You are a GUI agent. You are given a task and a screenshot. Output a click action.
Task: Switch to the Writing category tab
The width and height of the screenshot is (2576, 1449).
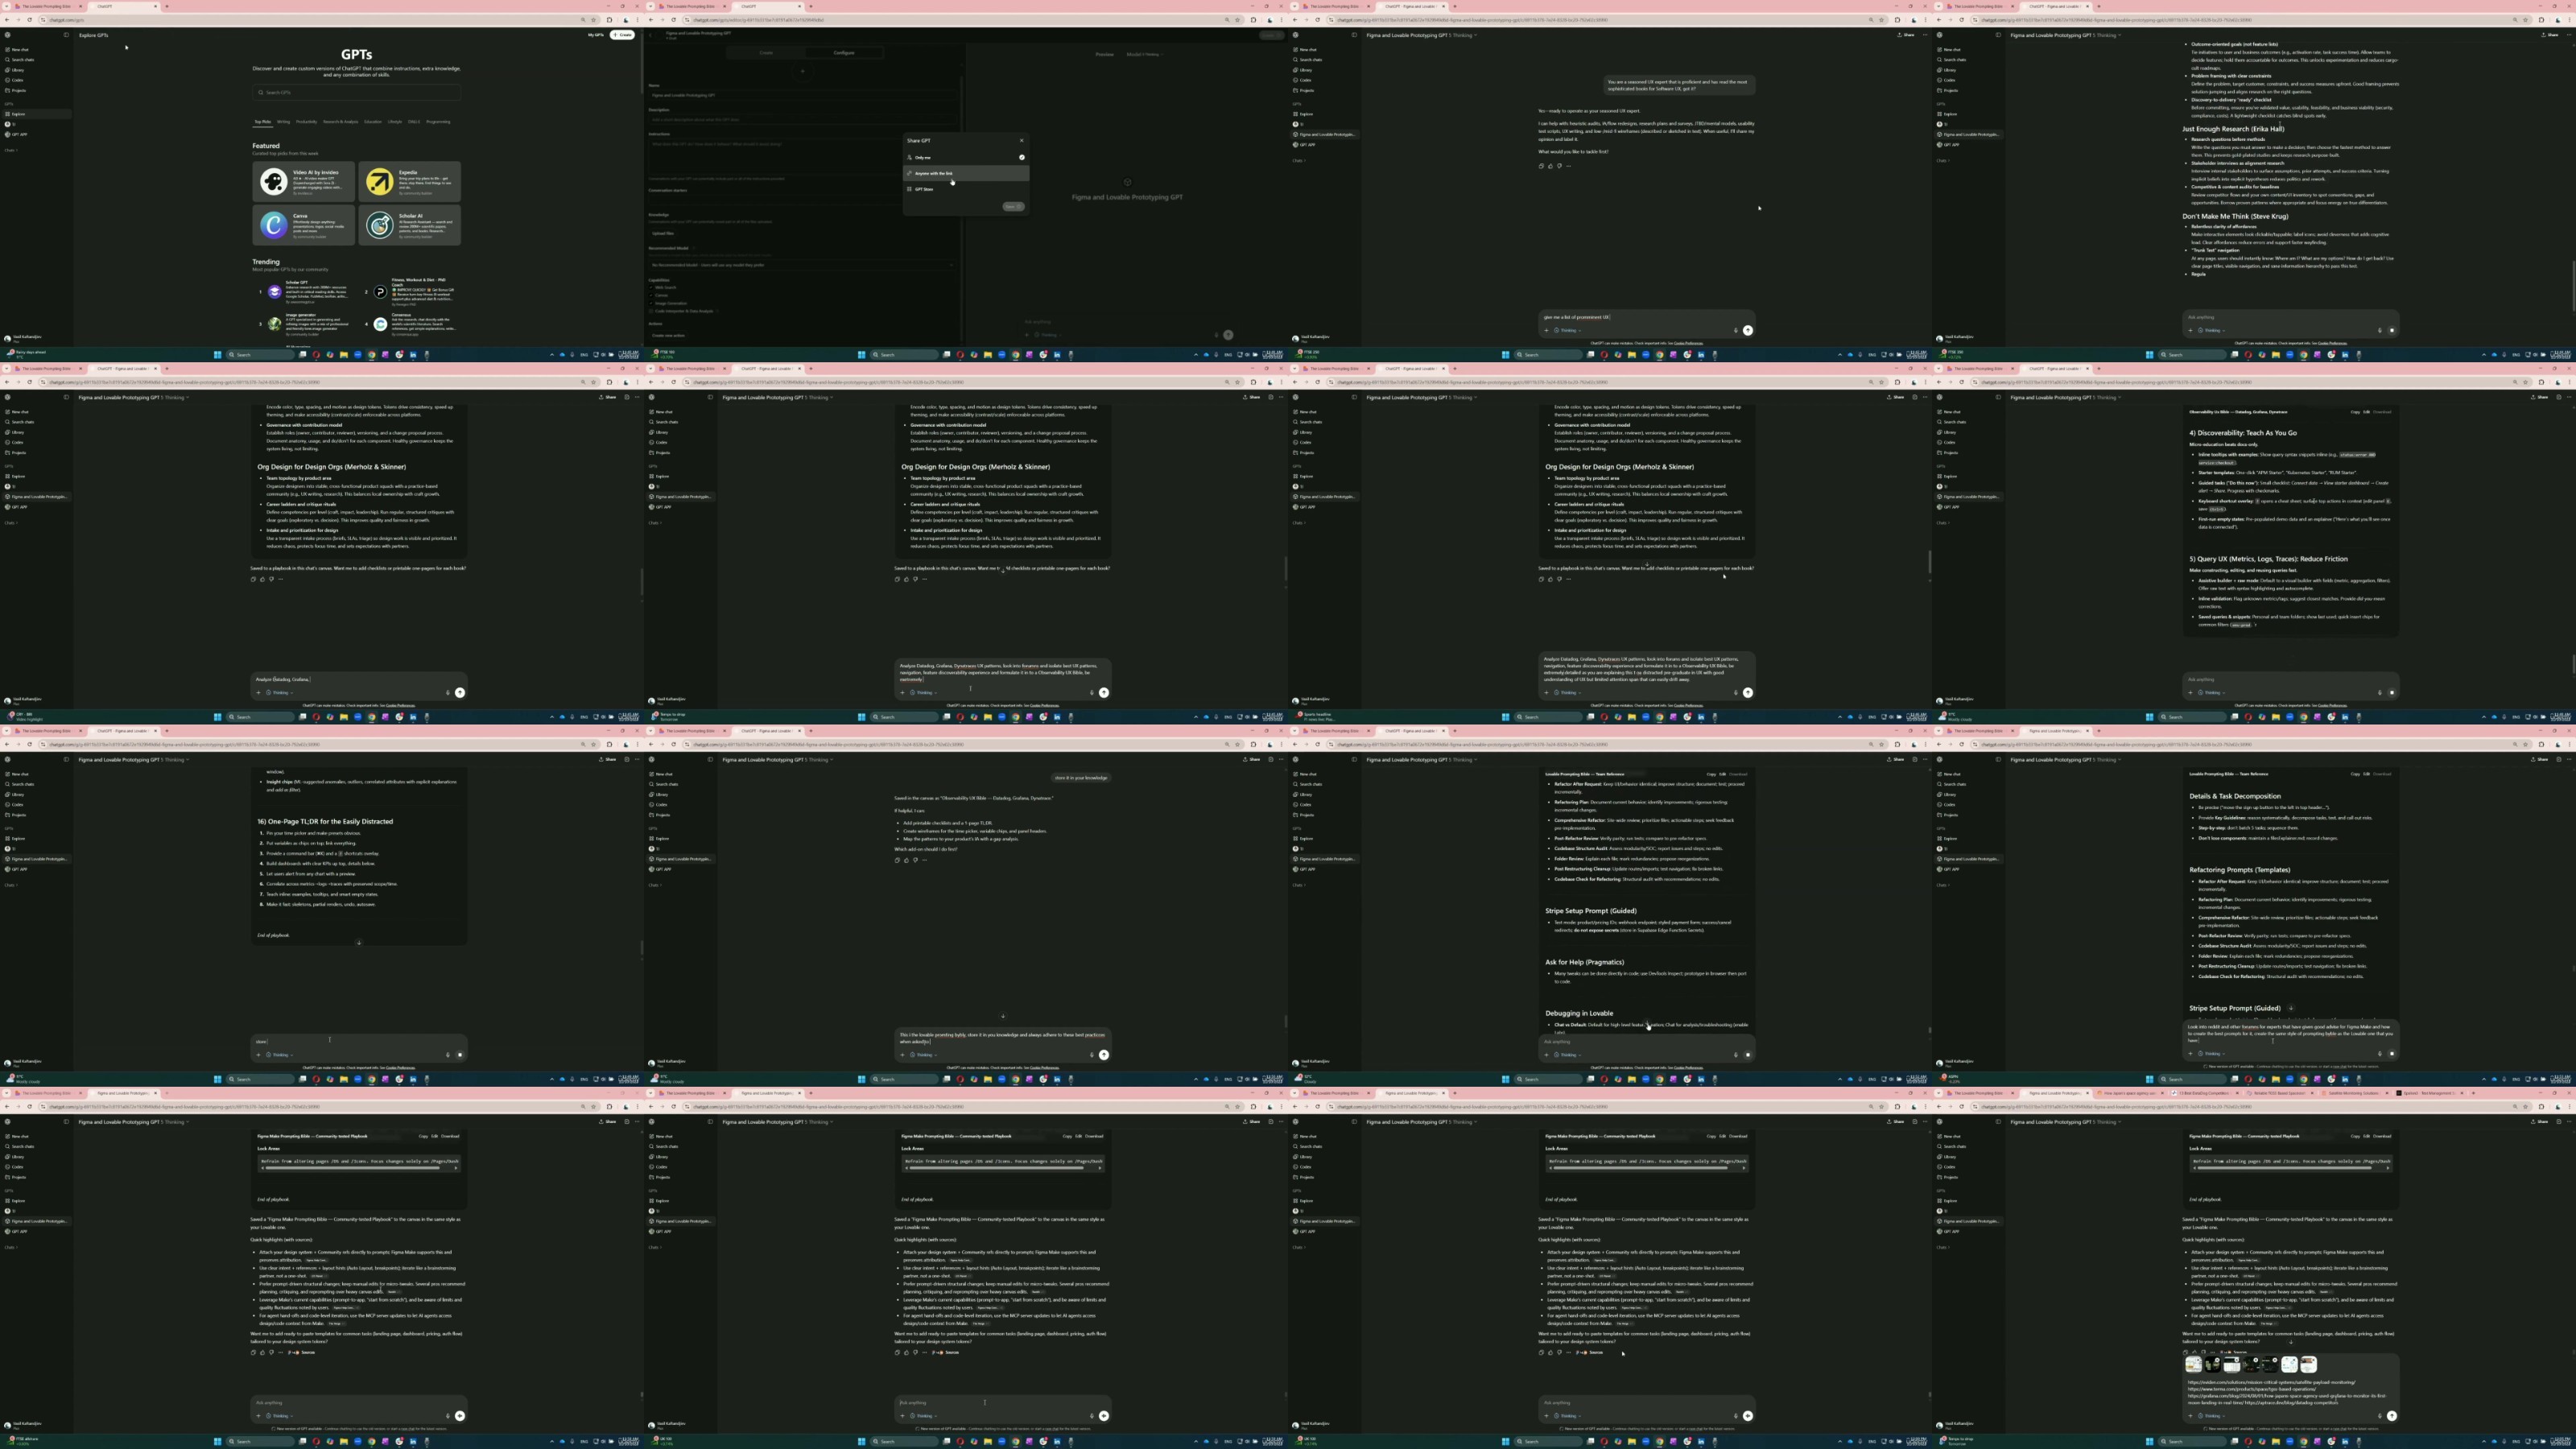(283, 121)
